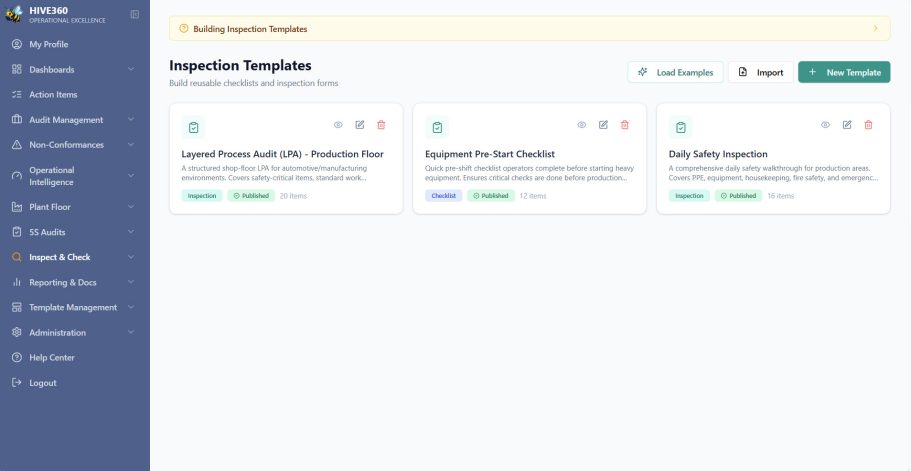Edit the Equipment Pre-Start Checklist template
The width and height of the screenshot is (911, 471).
click(603, 125)
